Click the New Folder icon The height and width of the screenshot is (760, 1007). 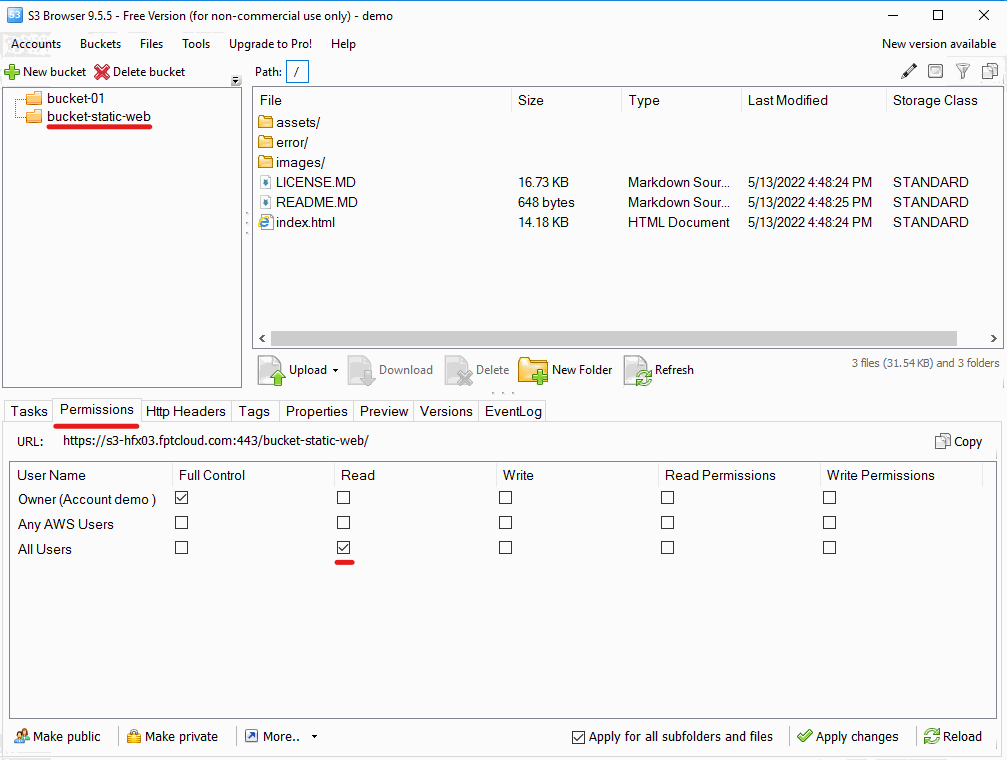533,370
